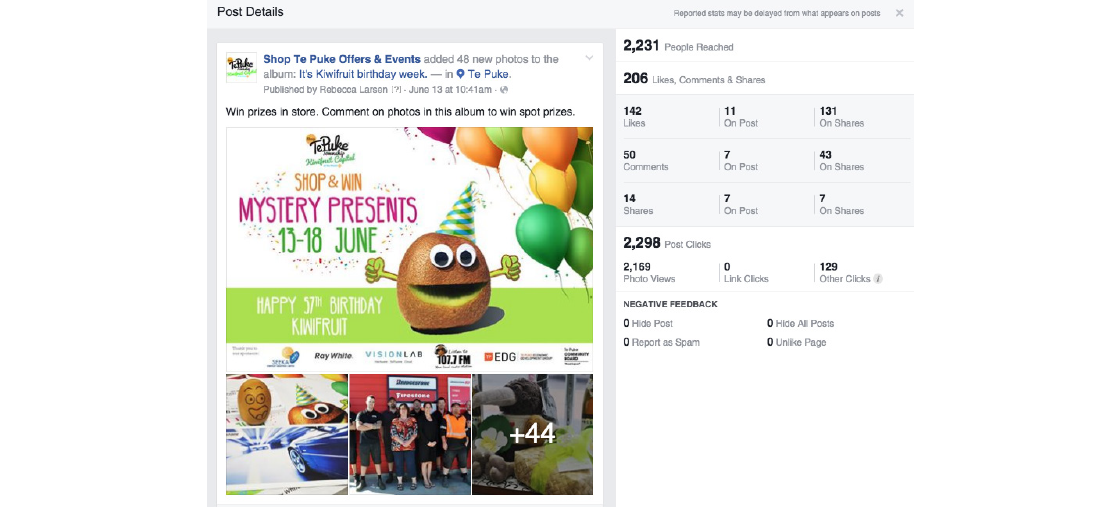This screenshot has height=507, width=1120.
Task: Click the 0 Link Clicks stat
Action: (x=746, y=273)
